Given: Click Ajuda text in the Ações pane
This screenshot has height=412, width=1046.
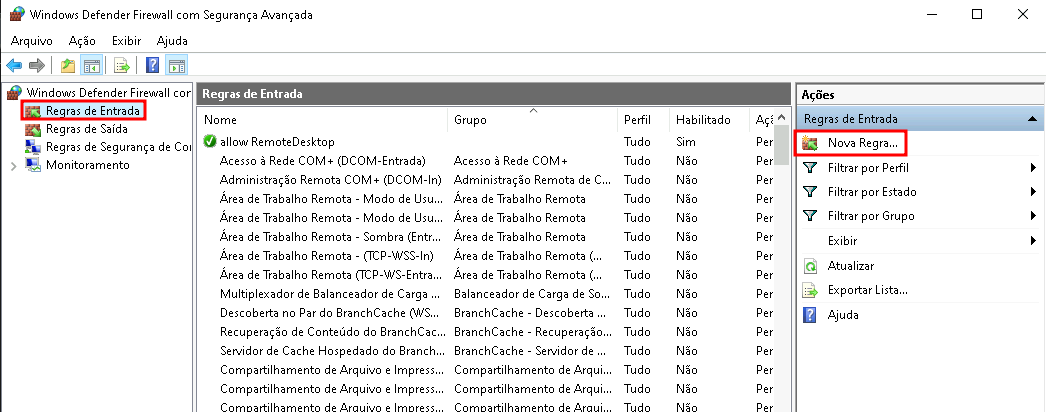Looking at the screenshot, I should tap(843, 315).
